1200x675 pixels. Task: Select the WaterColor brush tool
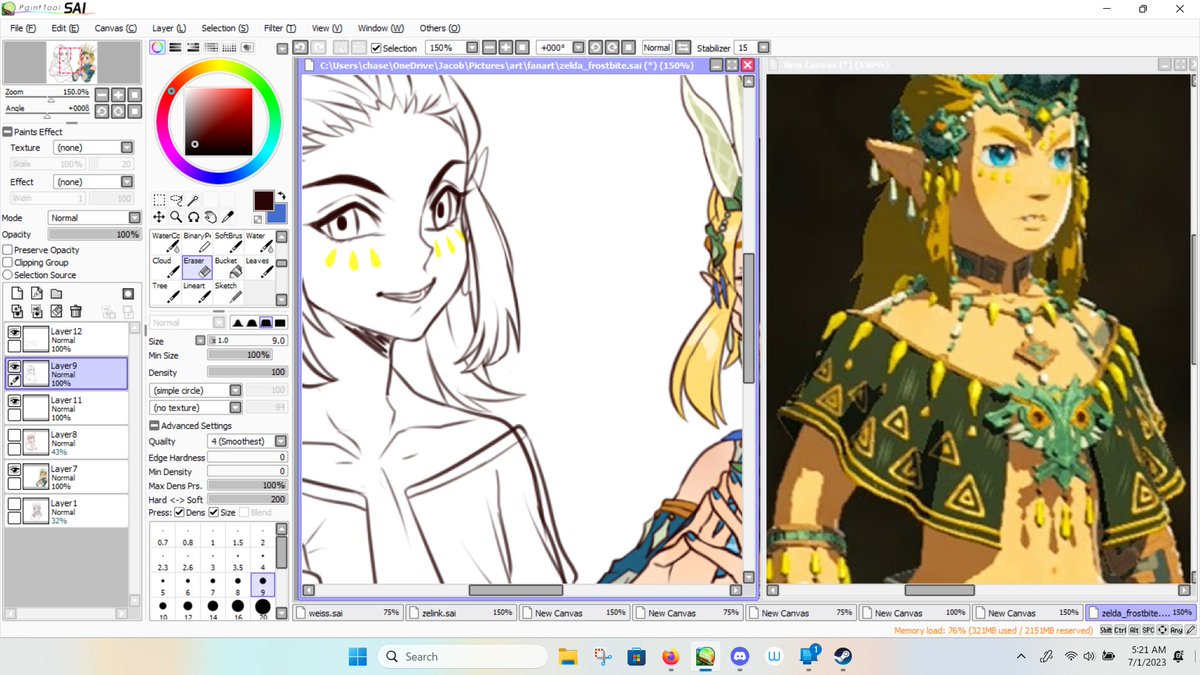[x=165, y=241]
